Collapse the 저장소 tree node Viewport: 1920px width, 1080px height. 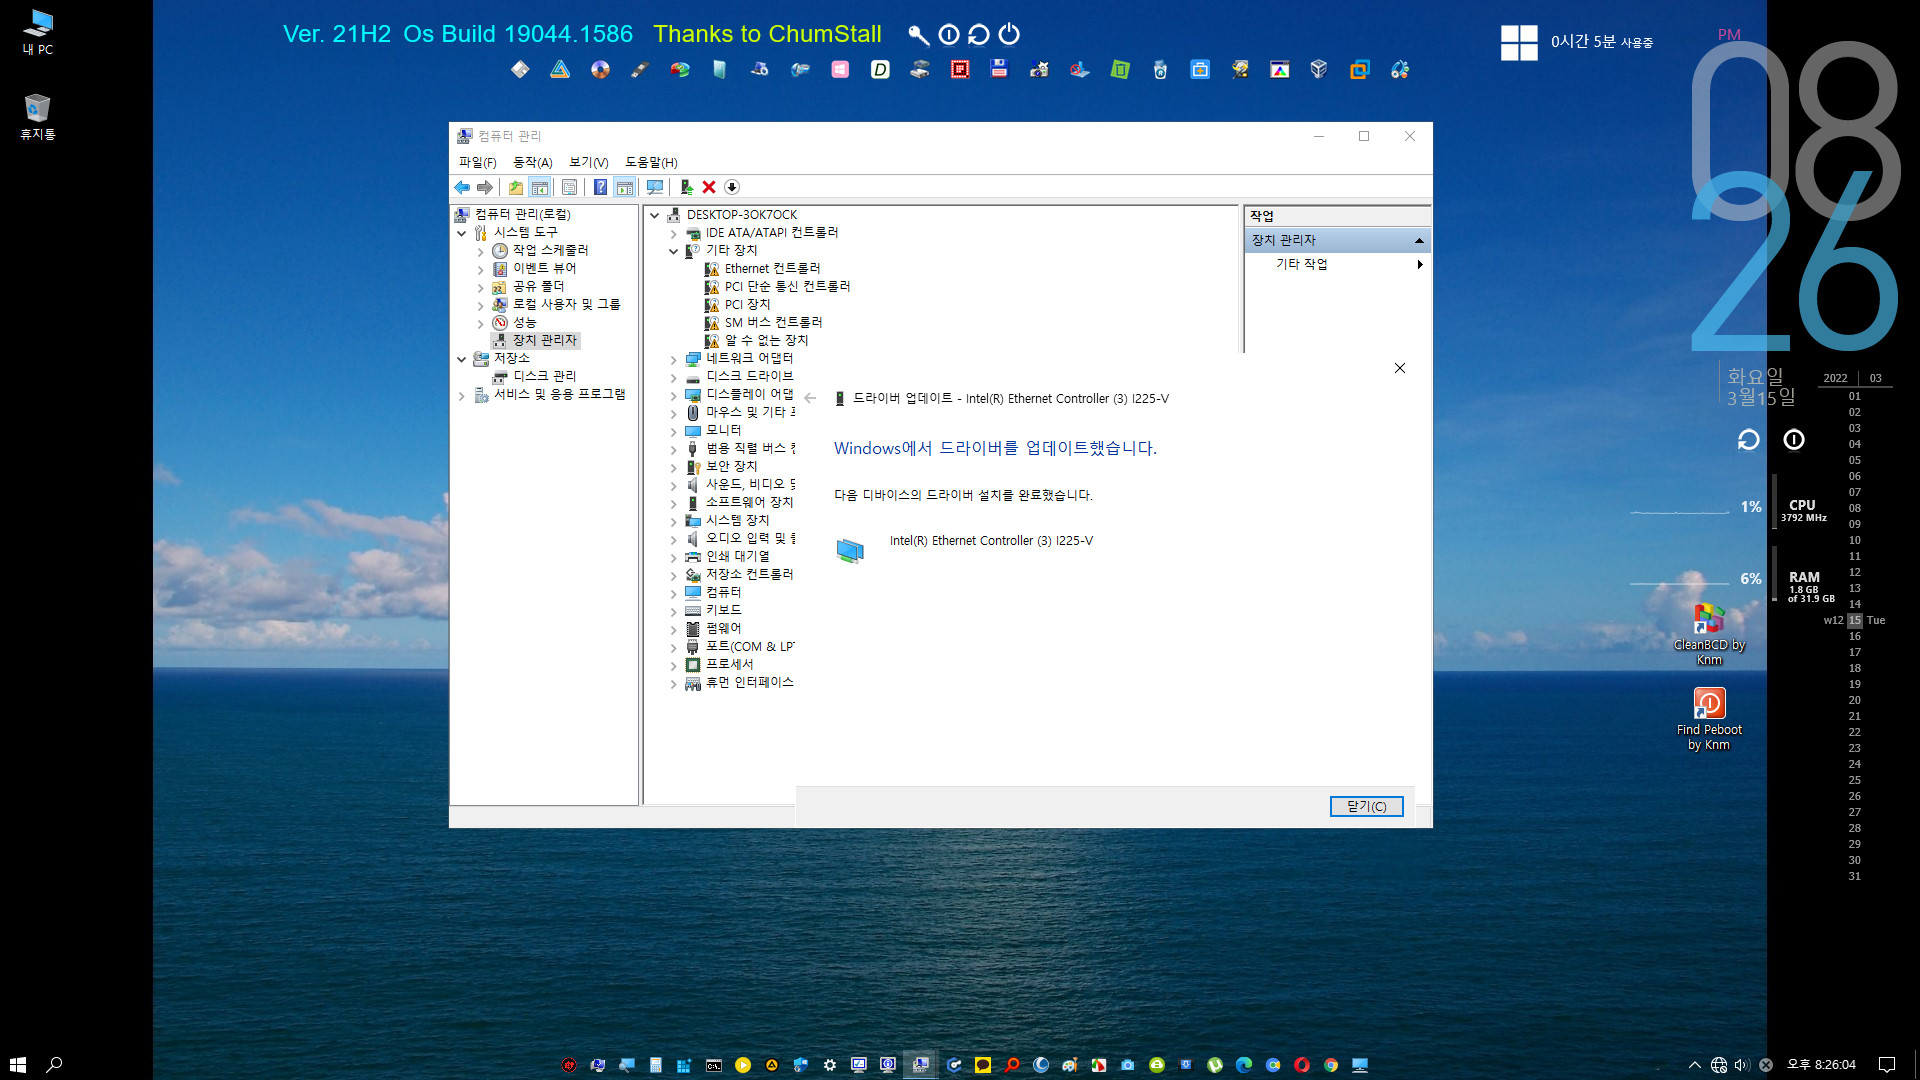click(462, 359)
